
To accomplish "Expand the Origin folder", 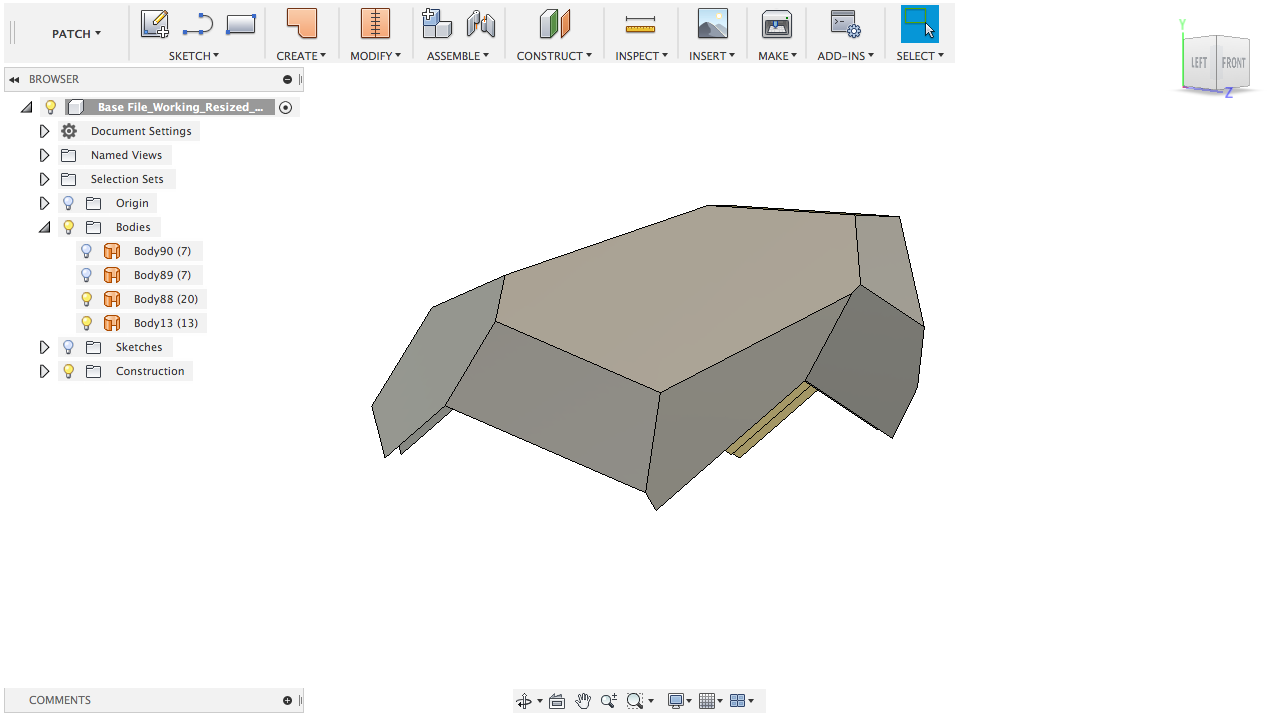I will tap(44, 203).
